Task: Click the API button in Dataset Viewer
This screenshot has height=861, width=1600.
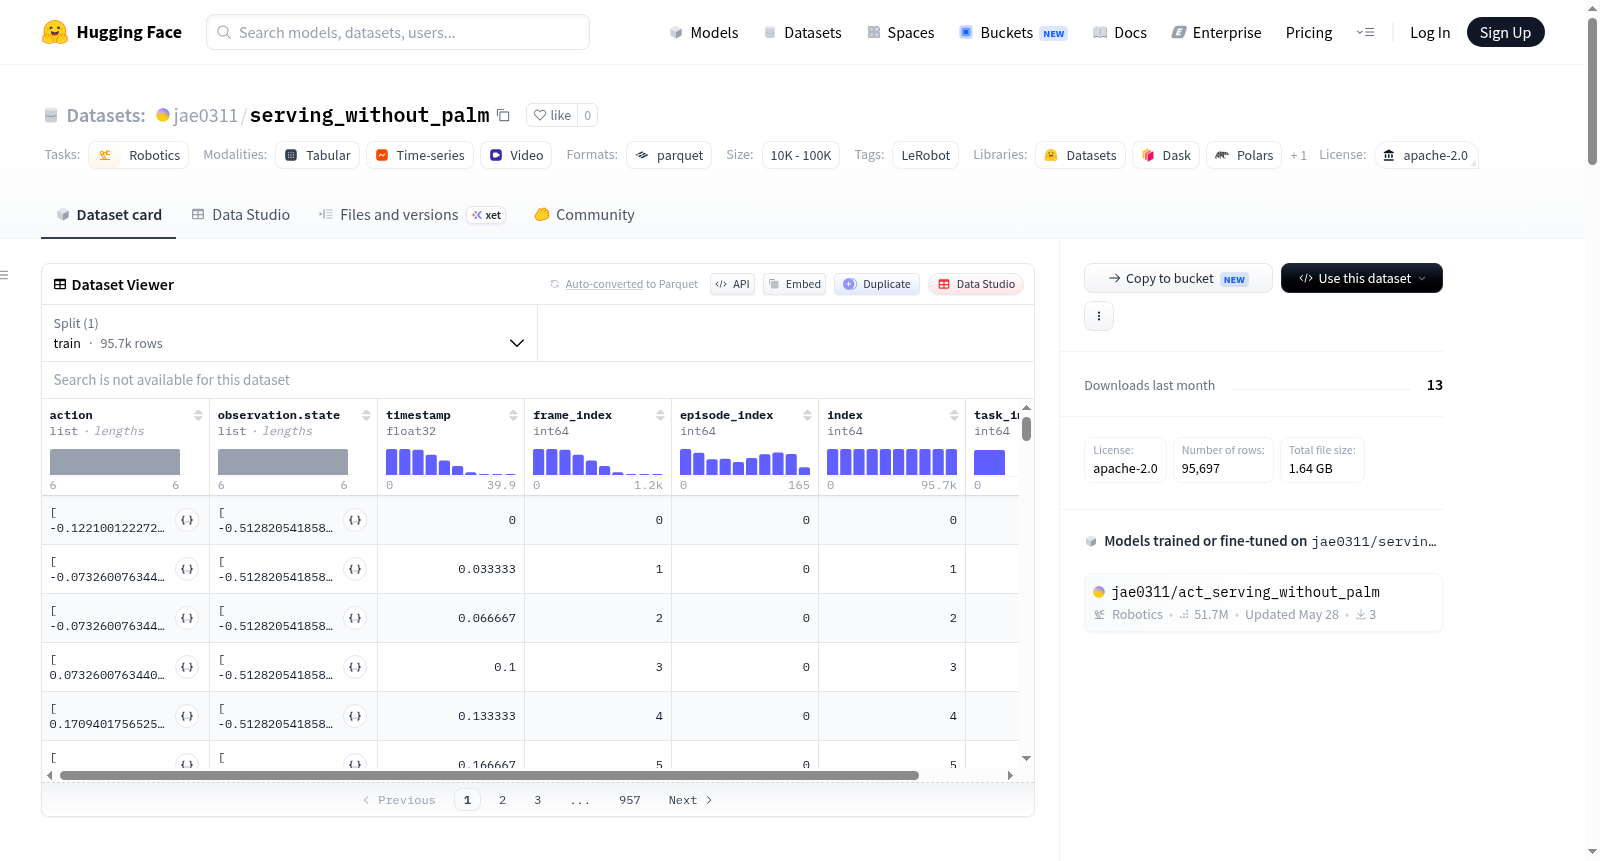Action: click(x=732, y=284)
